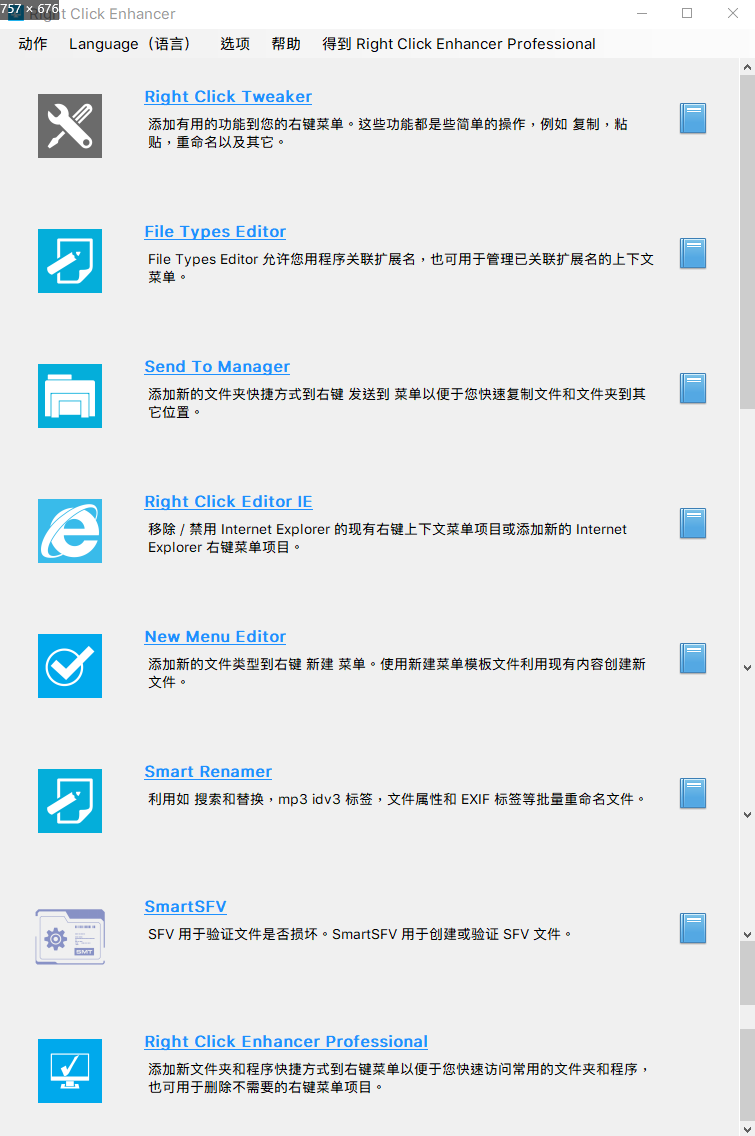The image size is (755, 1136).
Task: Click the description starting with SFV 用于验证文件是否损坏
Action: tap(360, 935)
